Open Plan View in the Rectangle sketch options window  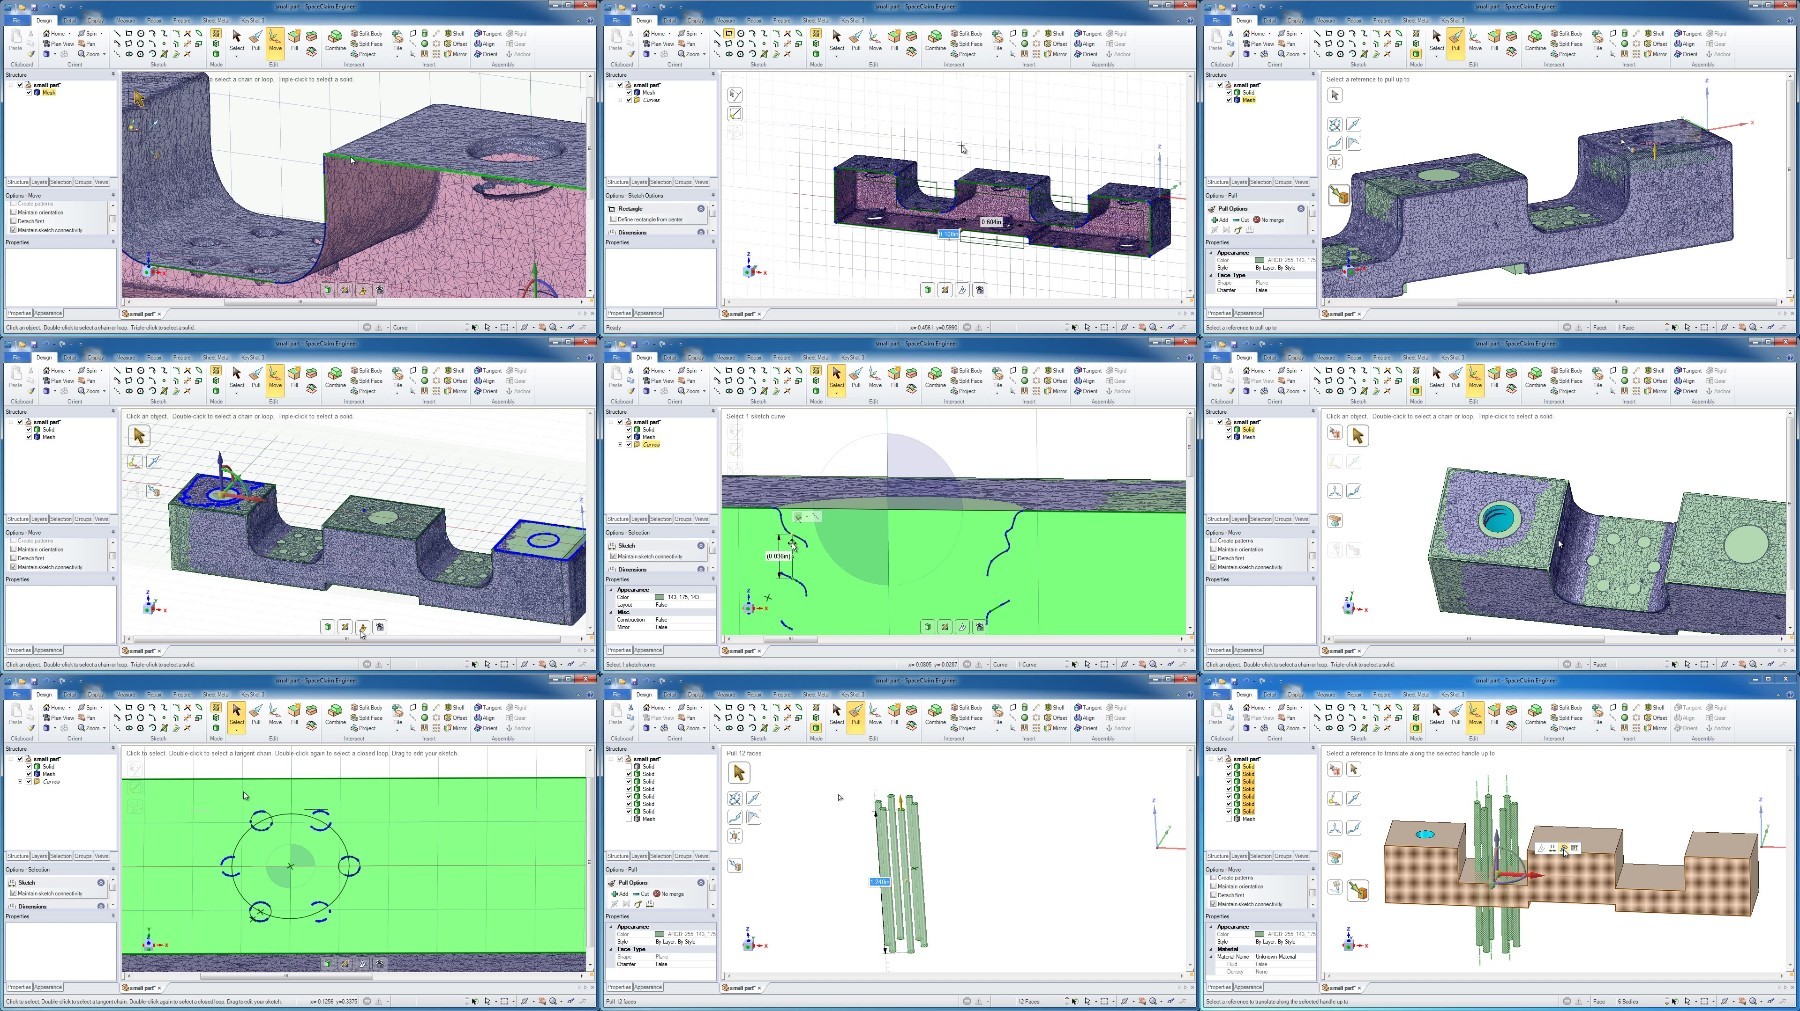[657, 44]
